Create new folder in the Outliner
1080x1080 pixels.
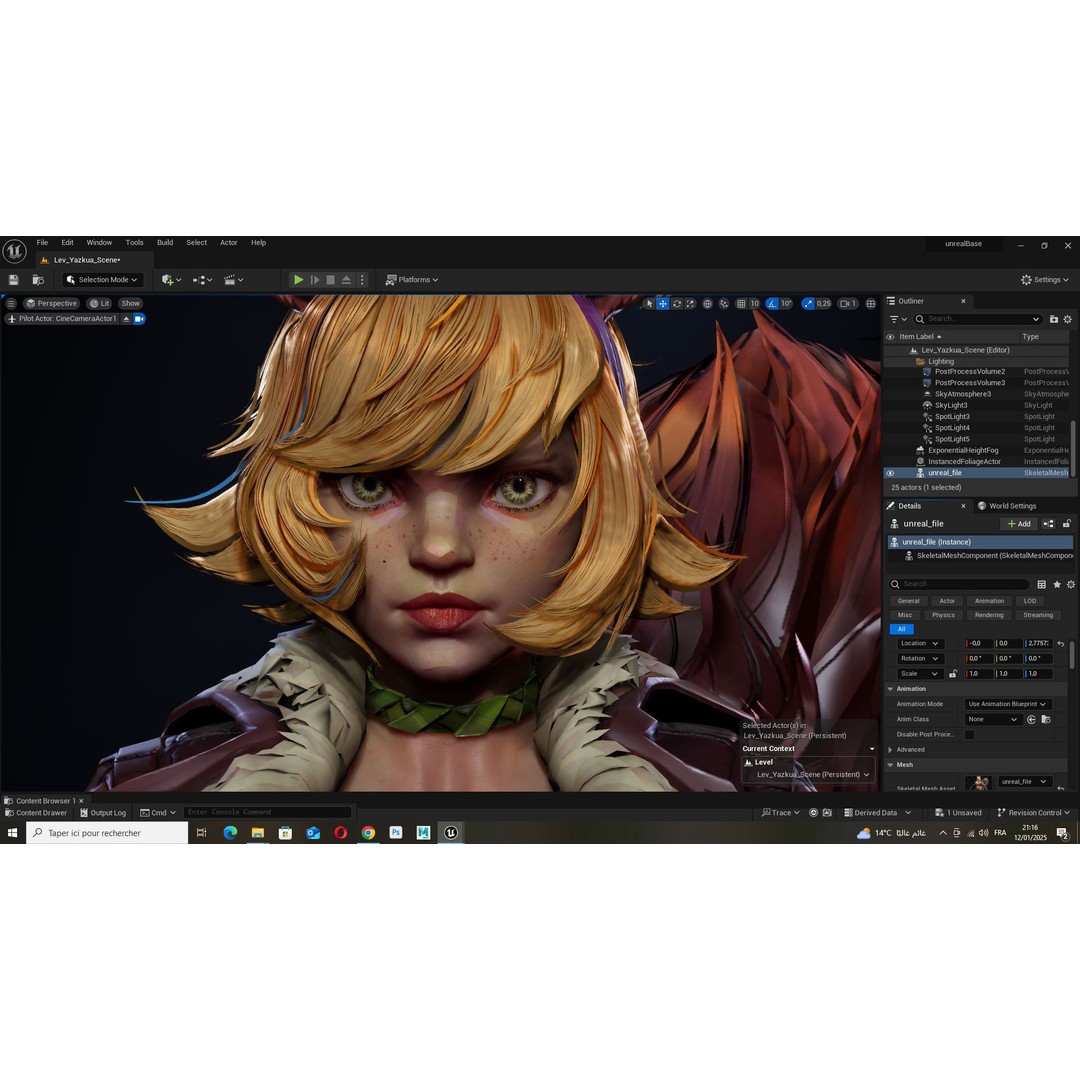1054,319
